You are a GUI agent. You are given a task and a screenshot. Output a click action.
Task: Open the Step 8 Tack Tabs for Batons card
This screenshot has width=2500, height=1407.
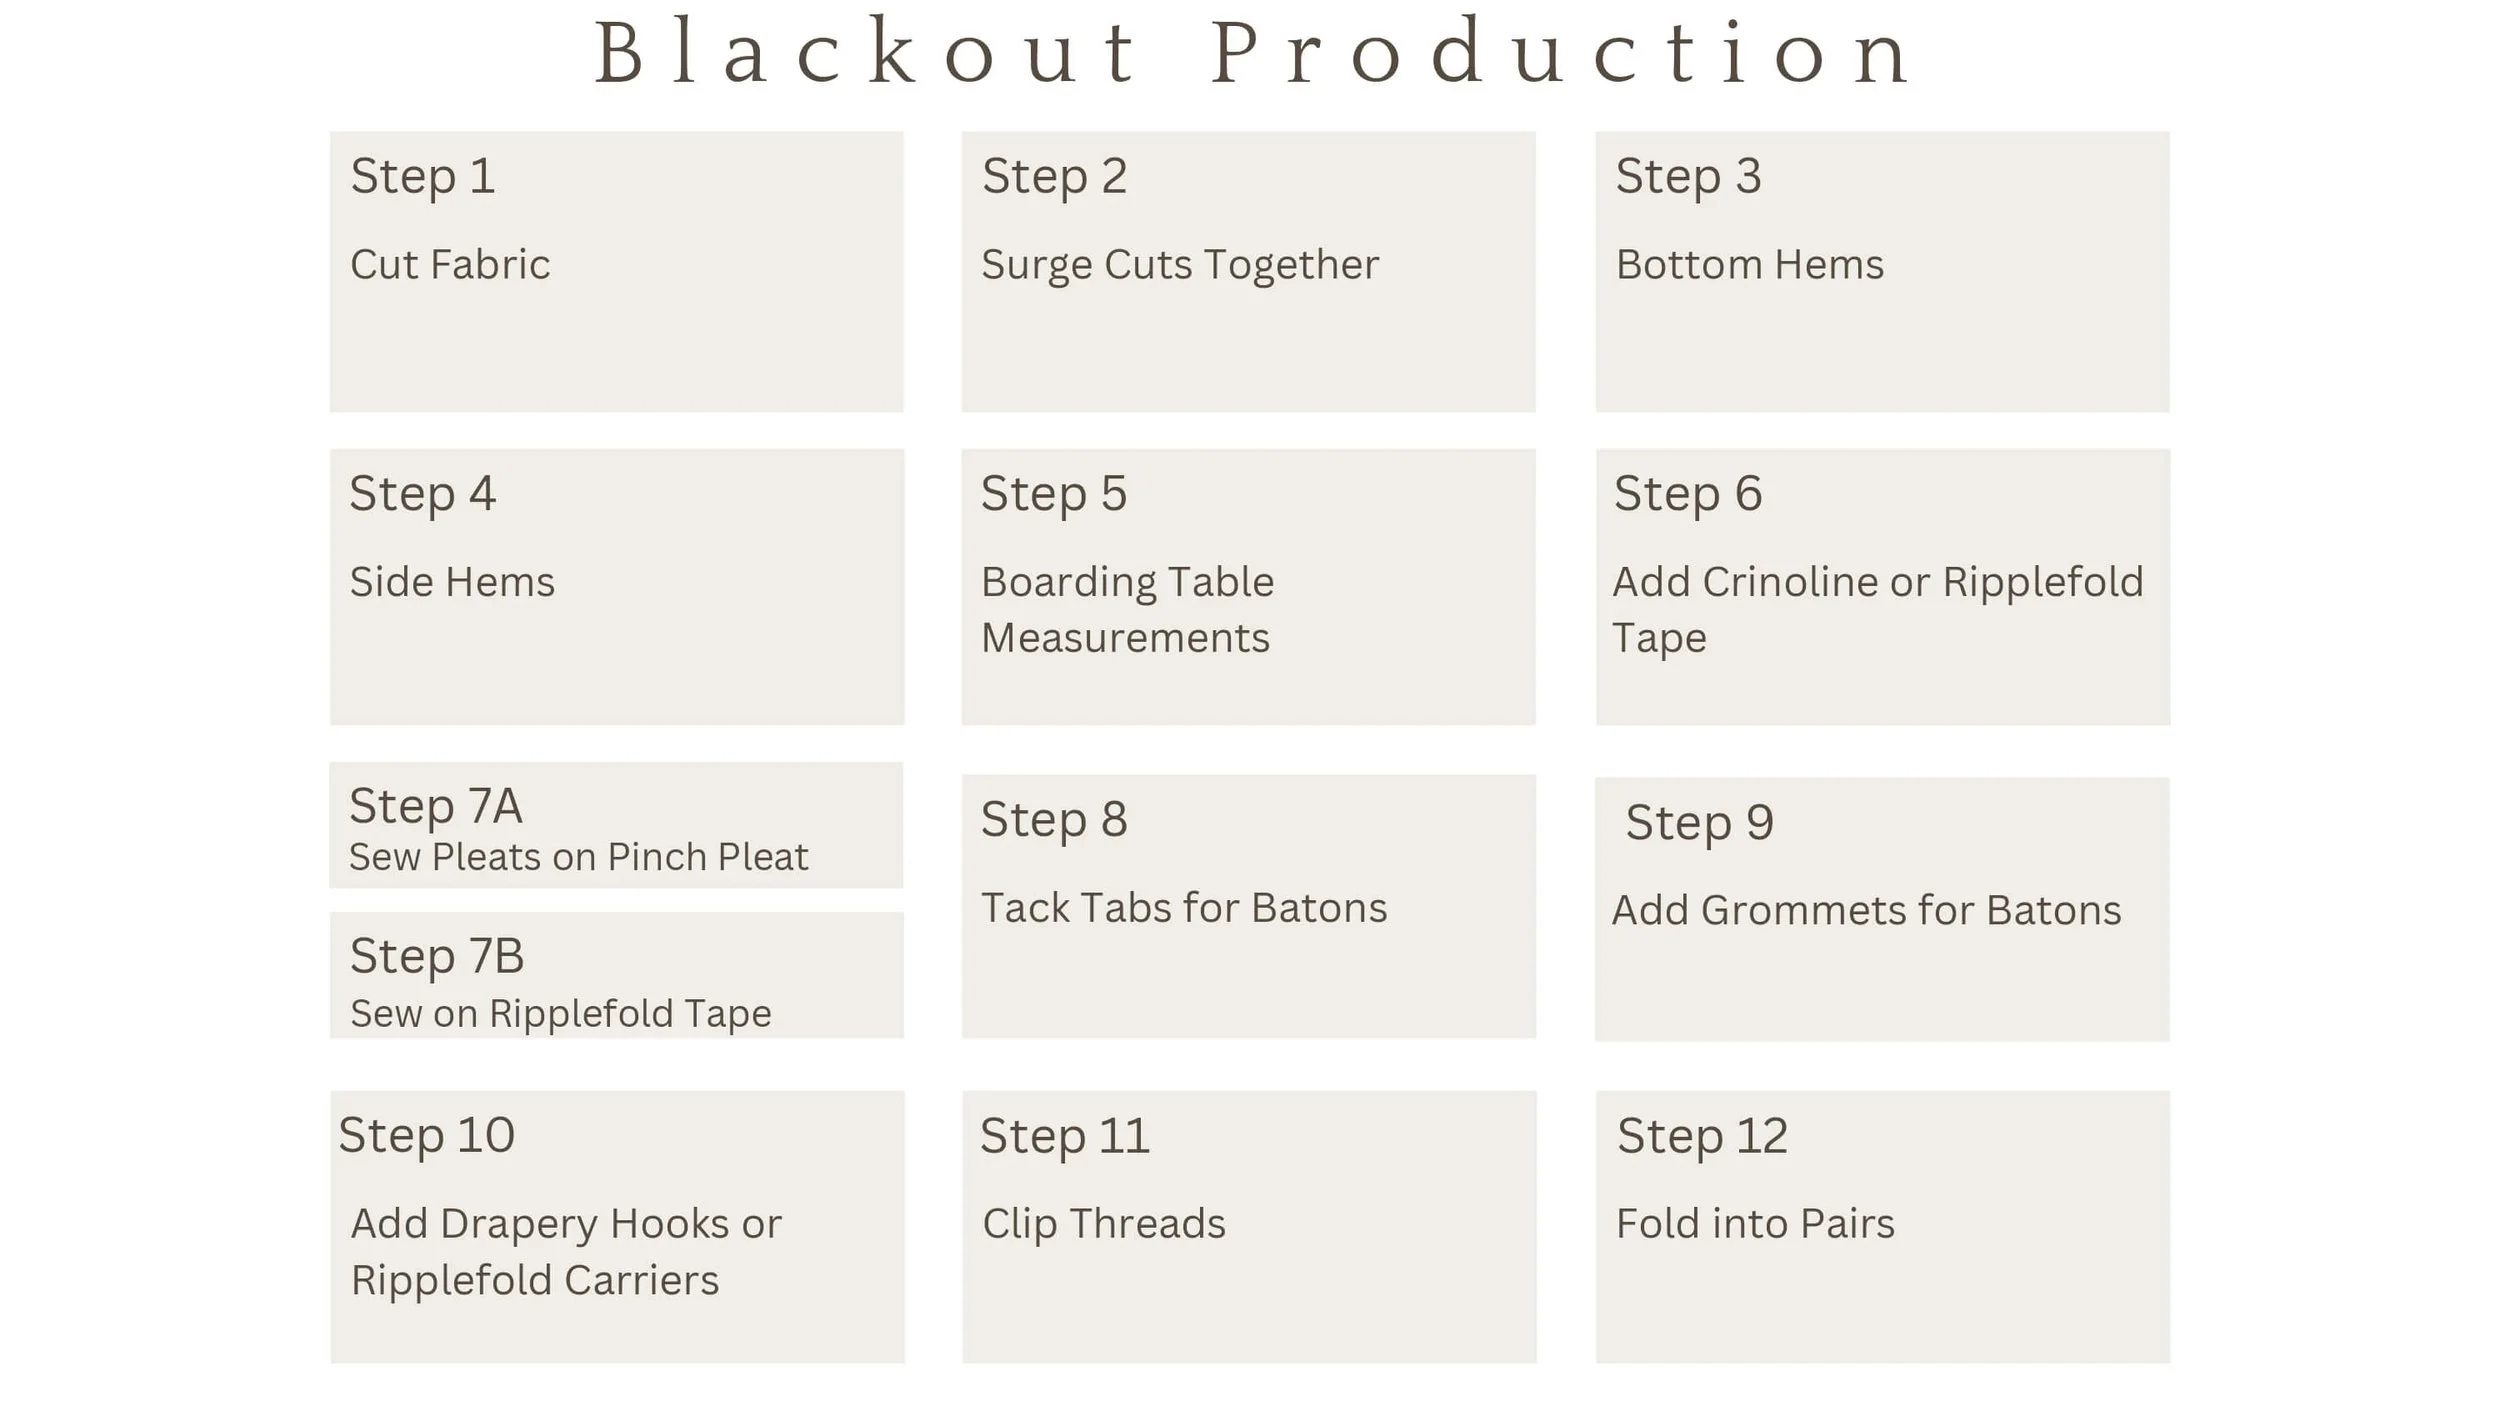tap(1249, 906)
